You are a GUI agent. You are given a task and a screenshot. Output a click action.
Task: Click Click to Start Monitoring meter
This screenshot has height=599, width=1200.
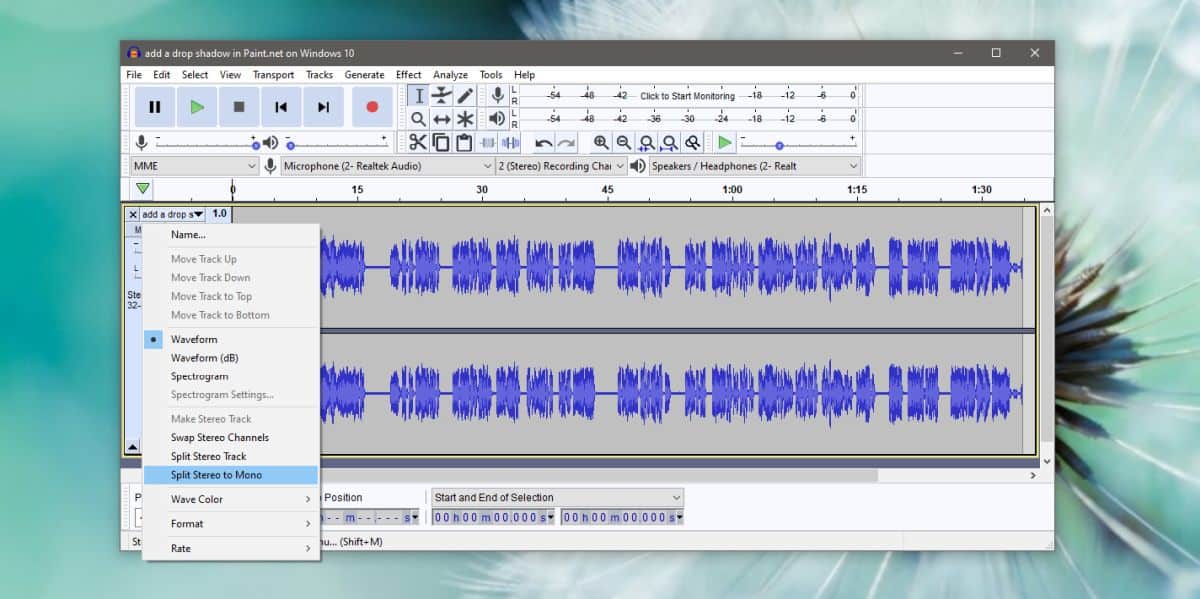point(687,96)
